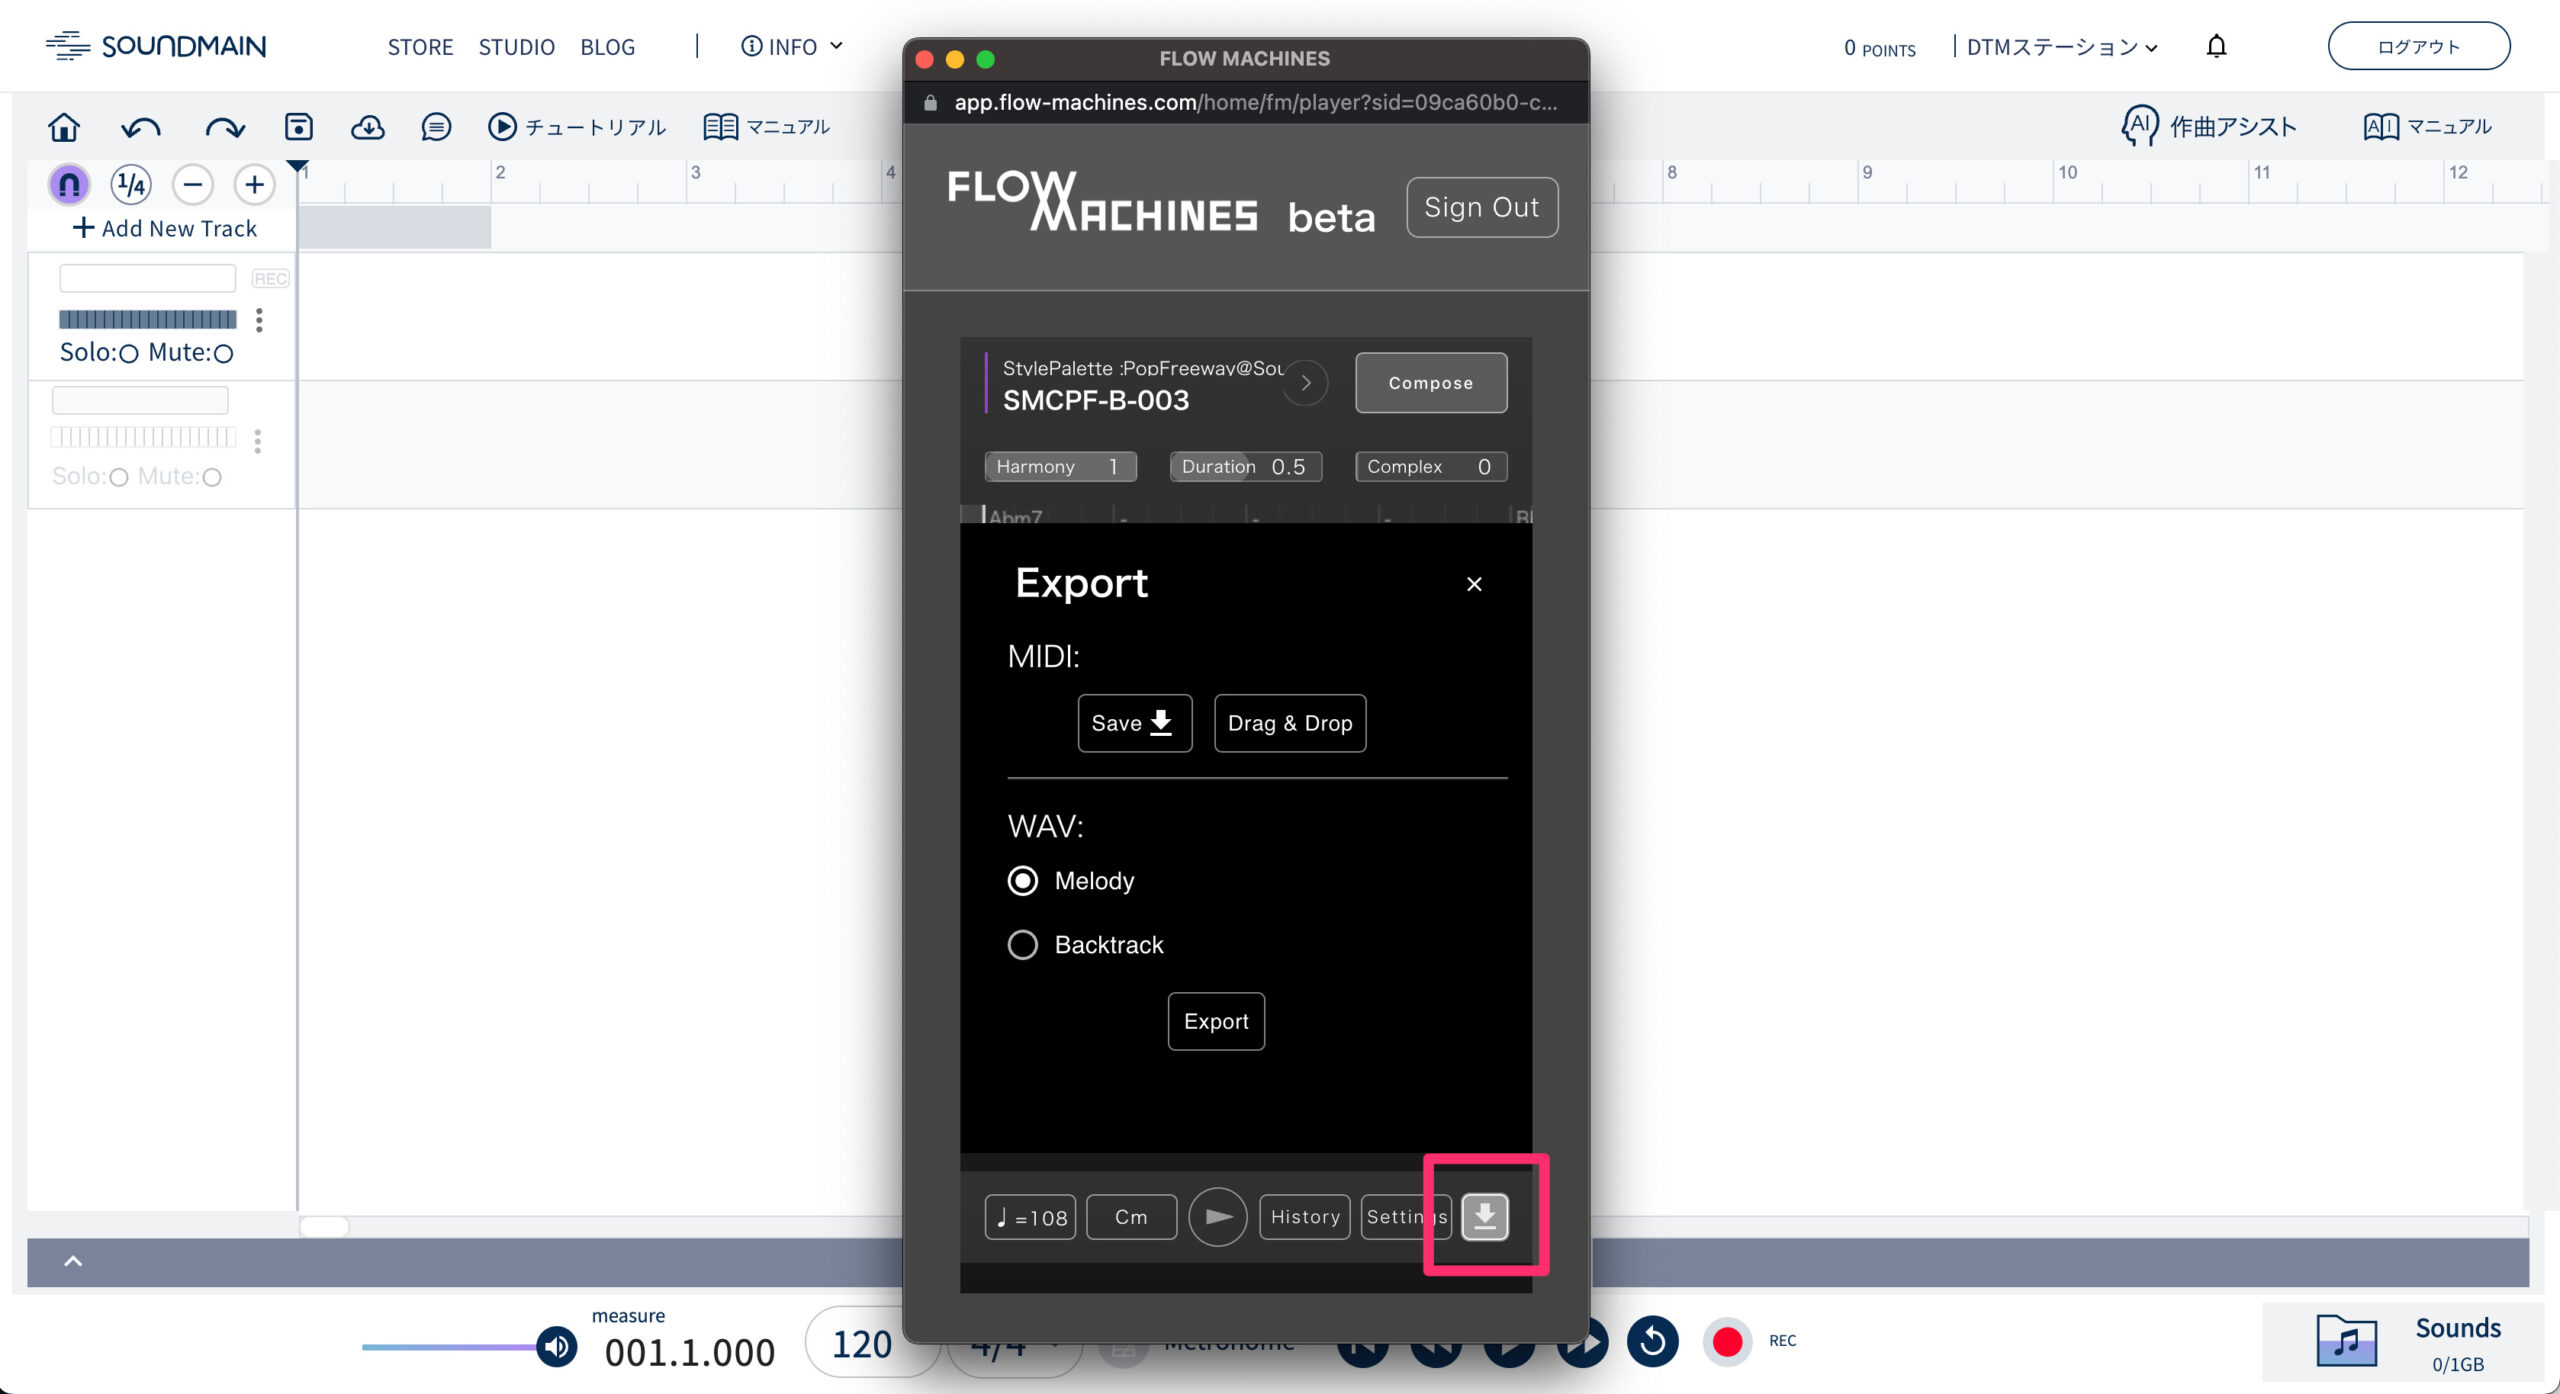Save the project with the disk icon
Screen dimensions: 2560x1394
point(298,127)
